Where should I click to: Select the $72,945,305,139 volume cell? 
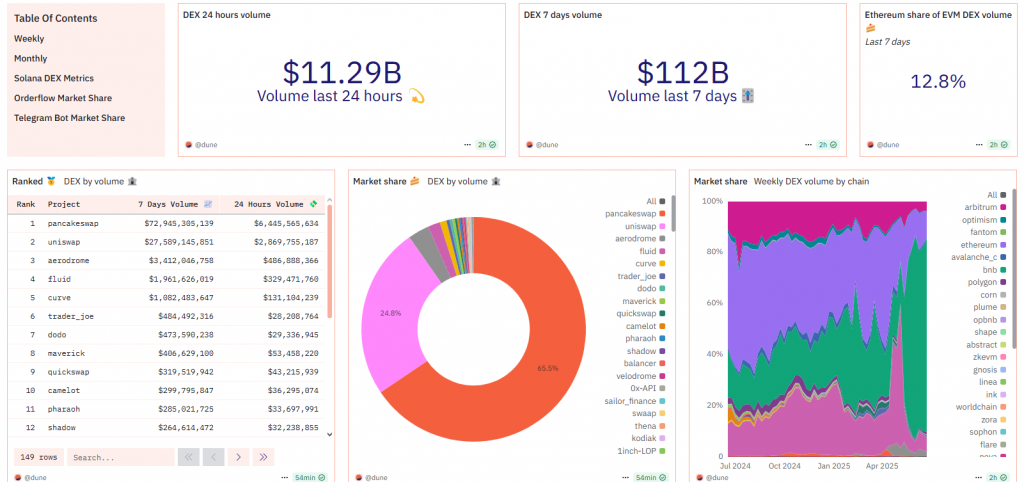coord(179,223)
